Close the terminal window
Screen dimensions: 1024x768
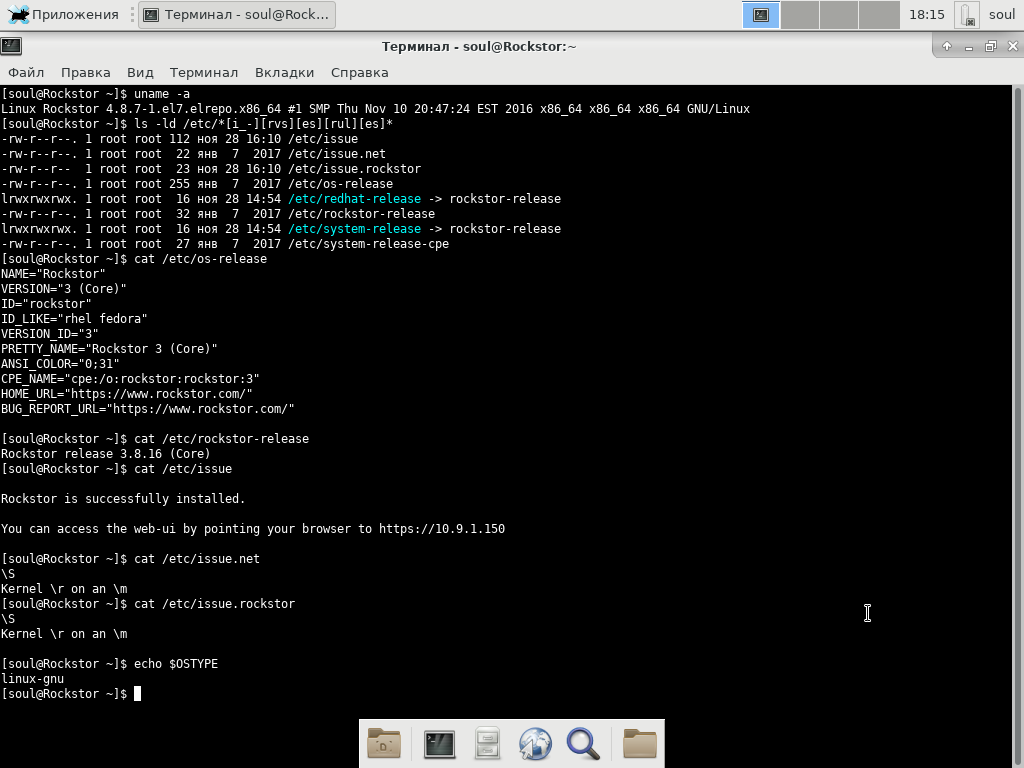pos(1013,46)
